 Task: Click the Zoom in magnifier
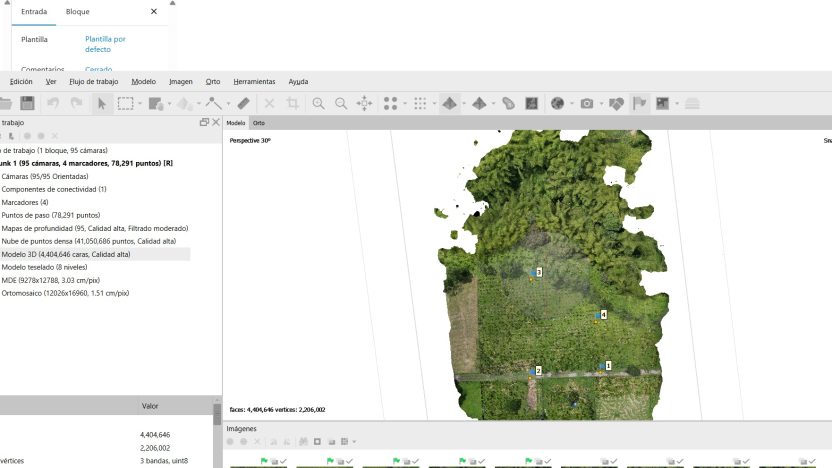(x=318, y=103)
